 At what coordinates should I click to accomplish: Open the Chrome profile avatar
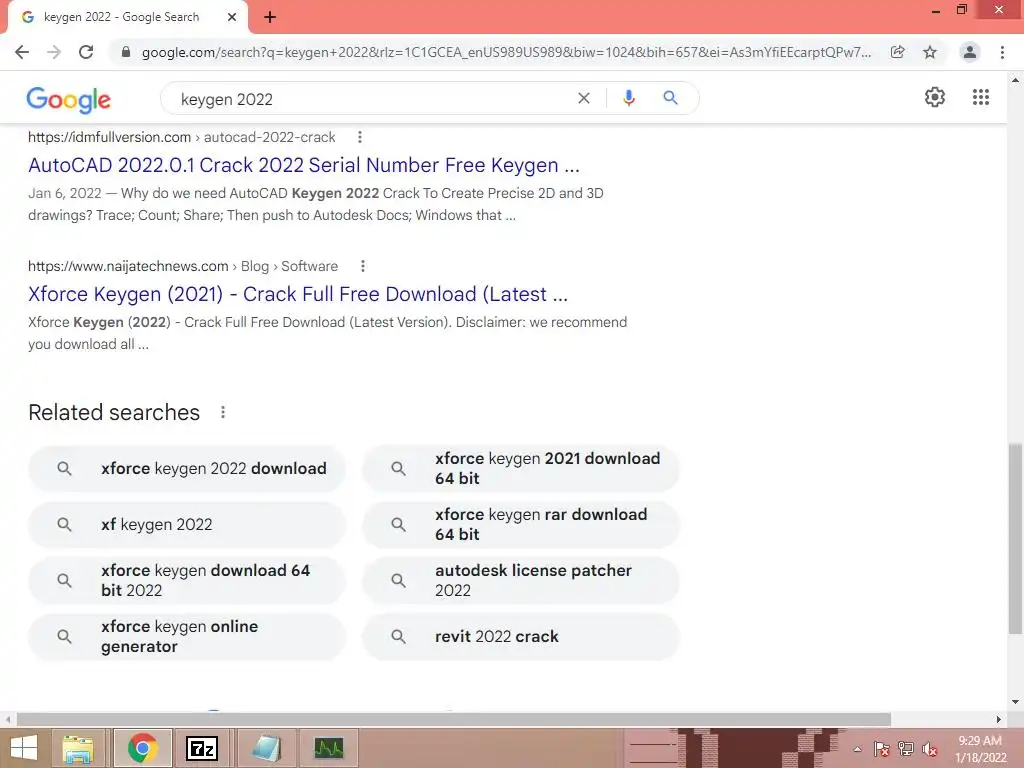click(970, 52)
